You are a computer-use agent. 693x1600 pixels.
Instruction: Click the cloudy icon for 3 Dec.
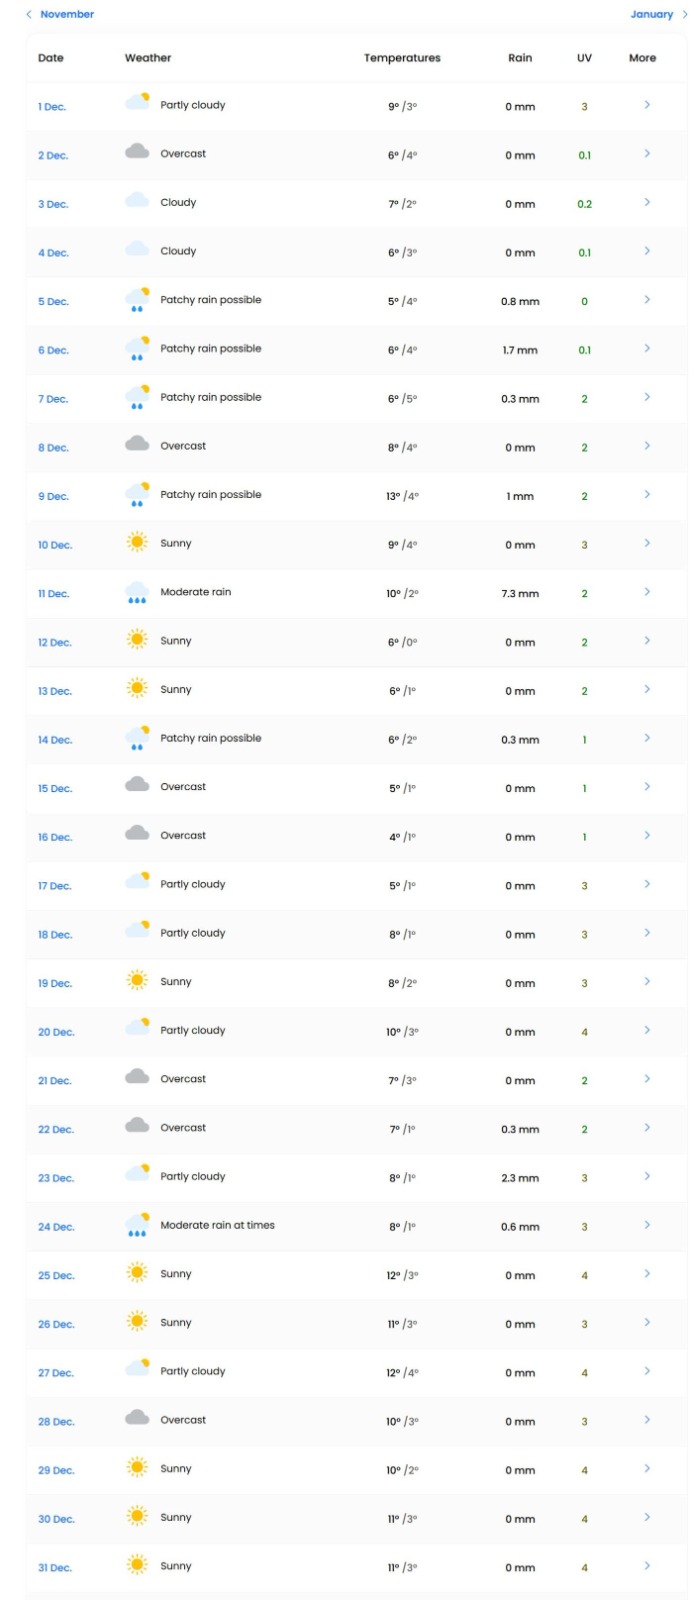pyautogui.click(x=137, y=201)
